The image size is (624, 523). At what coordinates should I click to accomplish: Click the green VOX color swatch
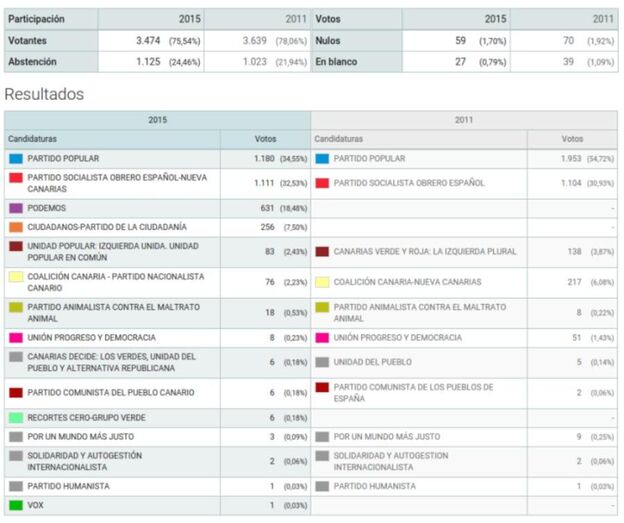16,505
